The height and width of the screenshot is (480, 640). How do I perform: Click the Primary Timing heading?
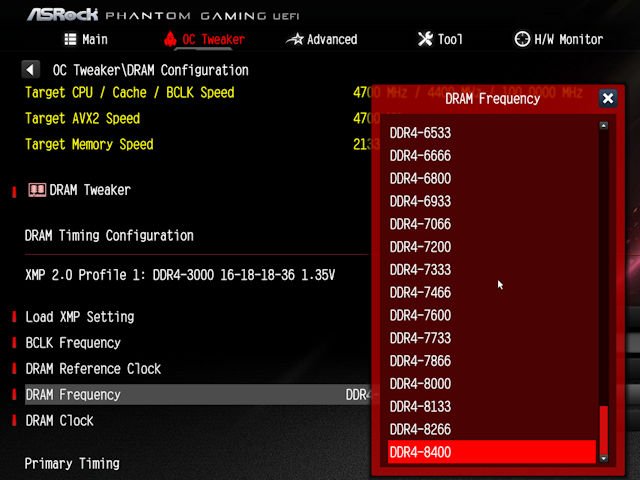(x=72, y=464)
